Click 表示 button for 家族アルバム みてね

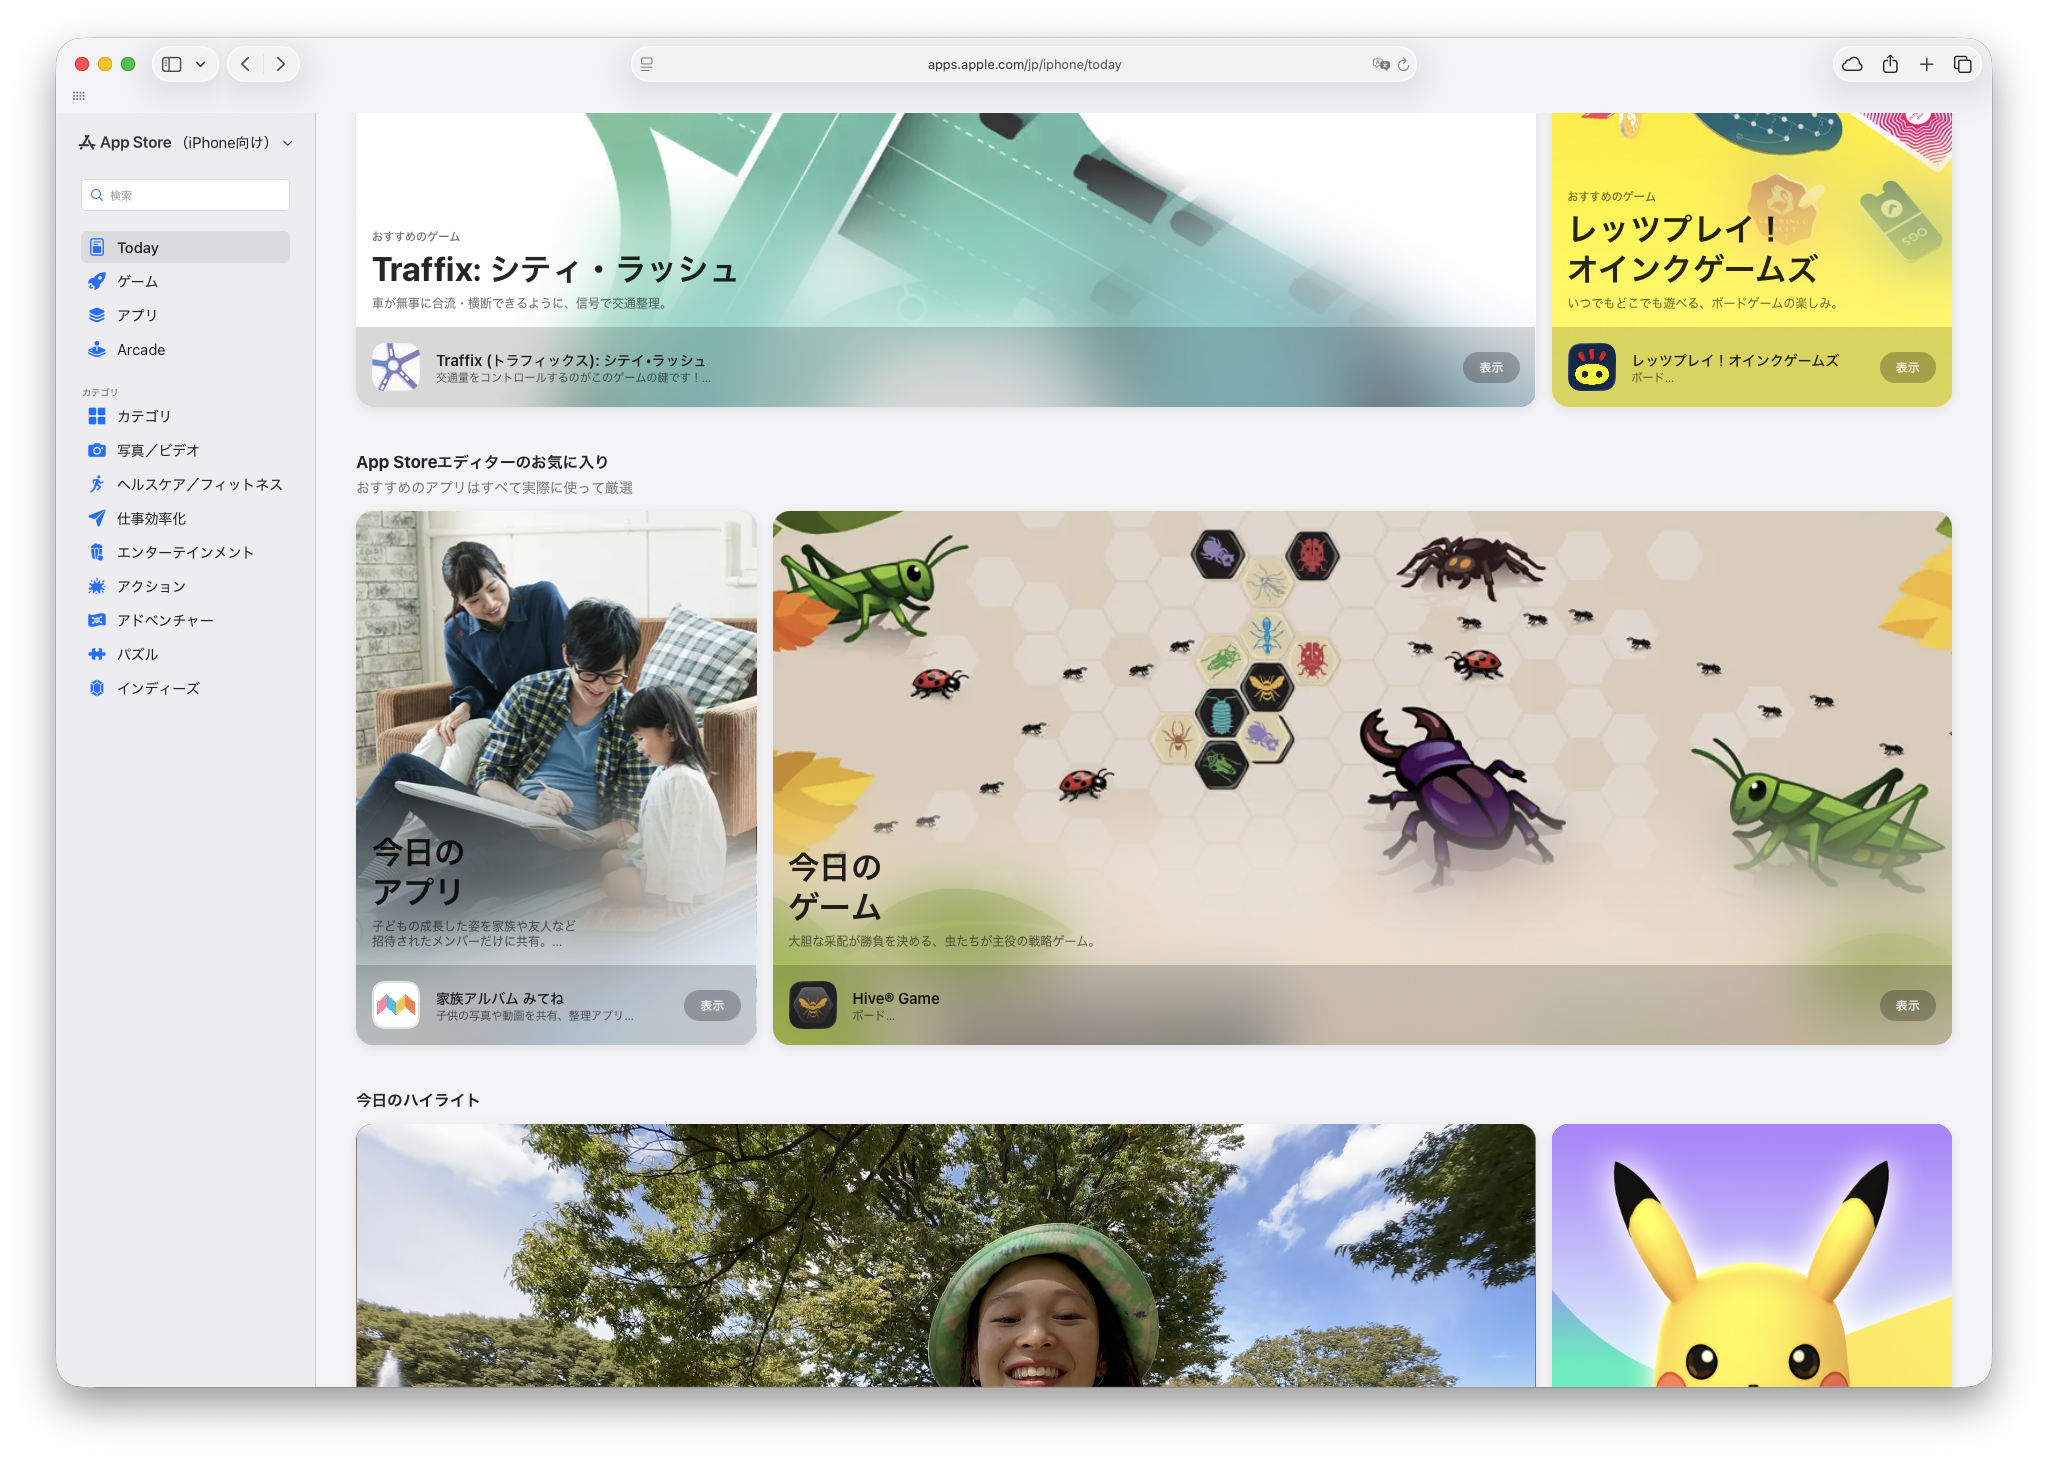712,1005
